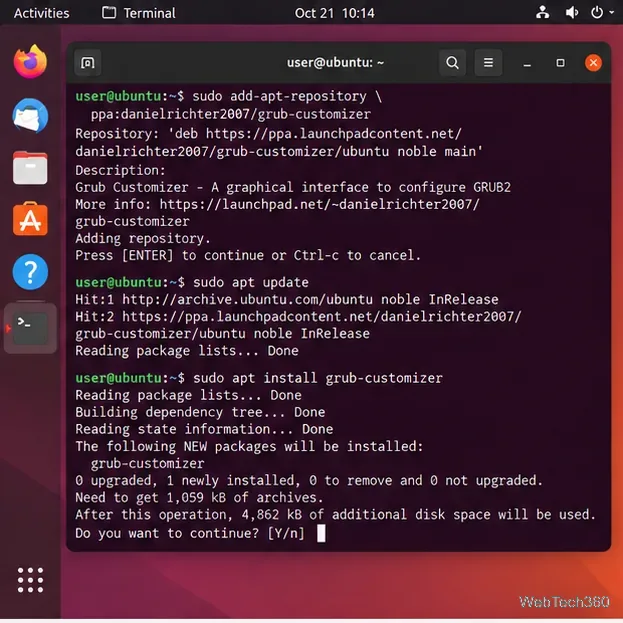
Task: Click 'The following NEW packages' line
Action: pyautogui.click(x=249, y=446)
